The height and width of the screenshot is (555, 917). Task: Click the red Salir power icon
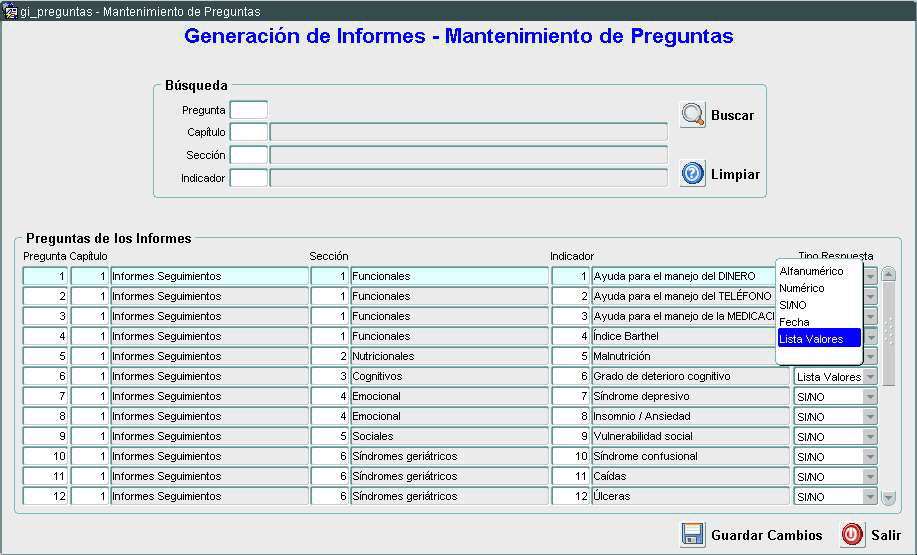[852, 534]
